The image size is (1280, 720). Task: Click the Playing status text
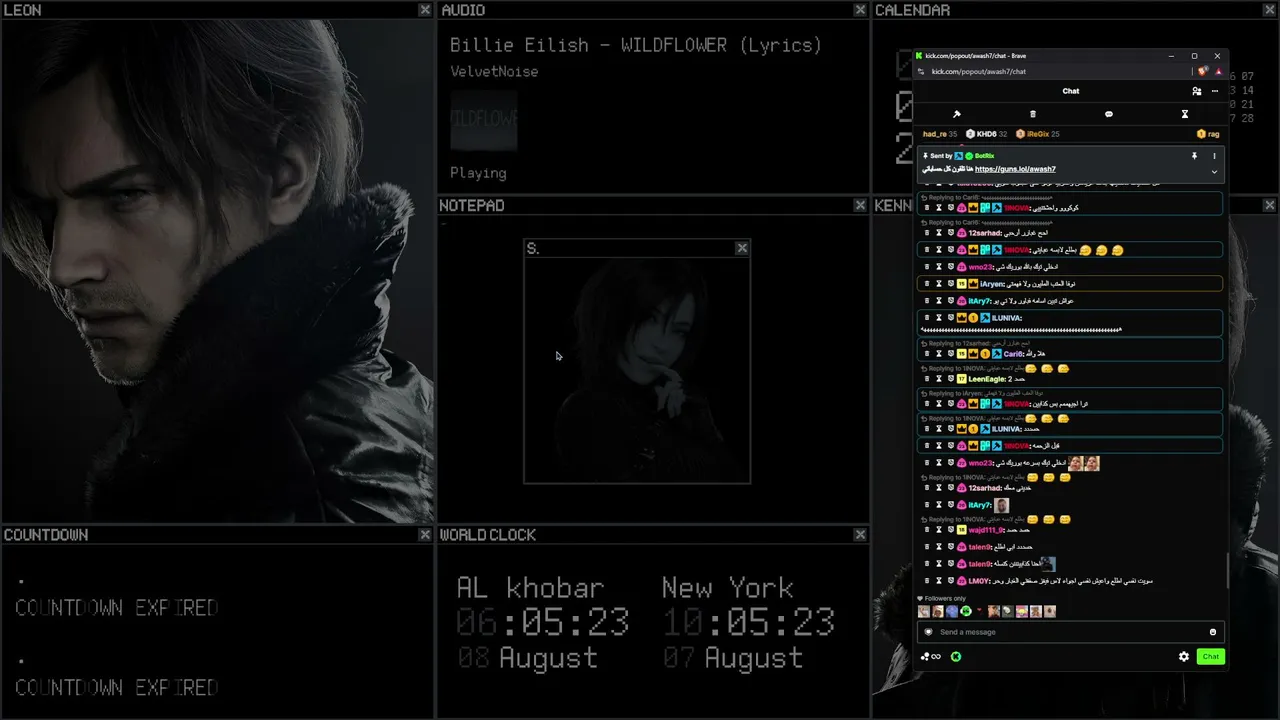(478, 173)
